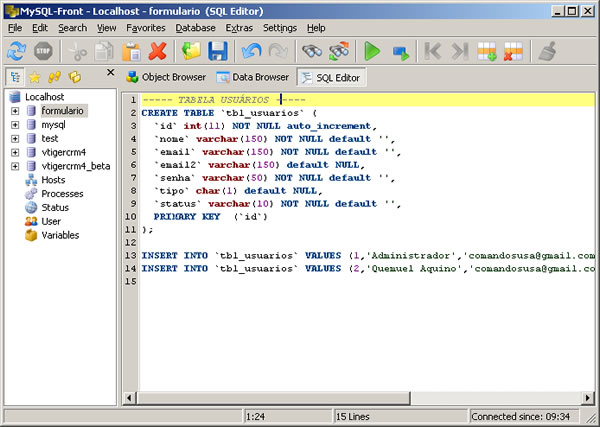Open the File menu
The width and height of the screenshot is (600, 427).
click(15, 28)
